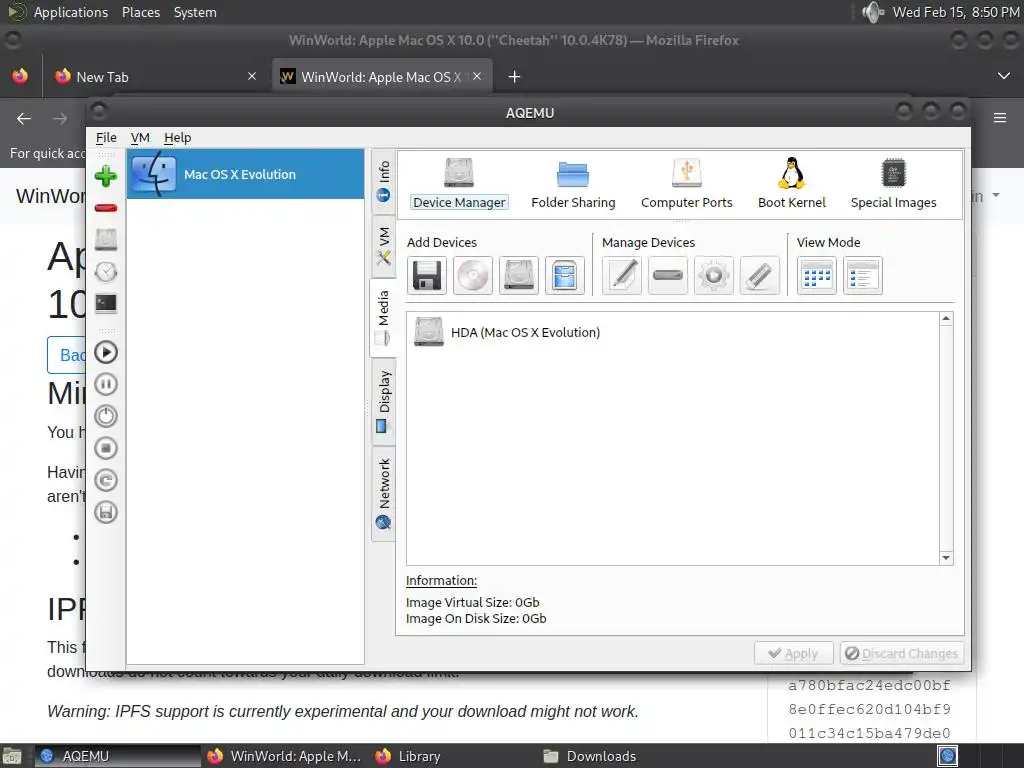Open clock showing Wed Feb 15
This screenshot has height=768, width=1024.
click(955, 12)
